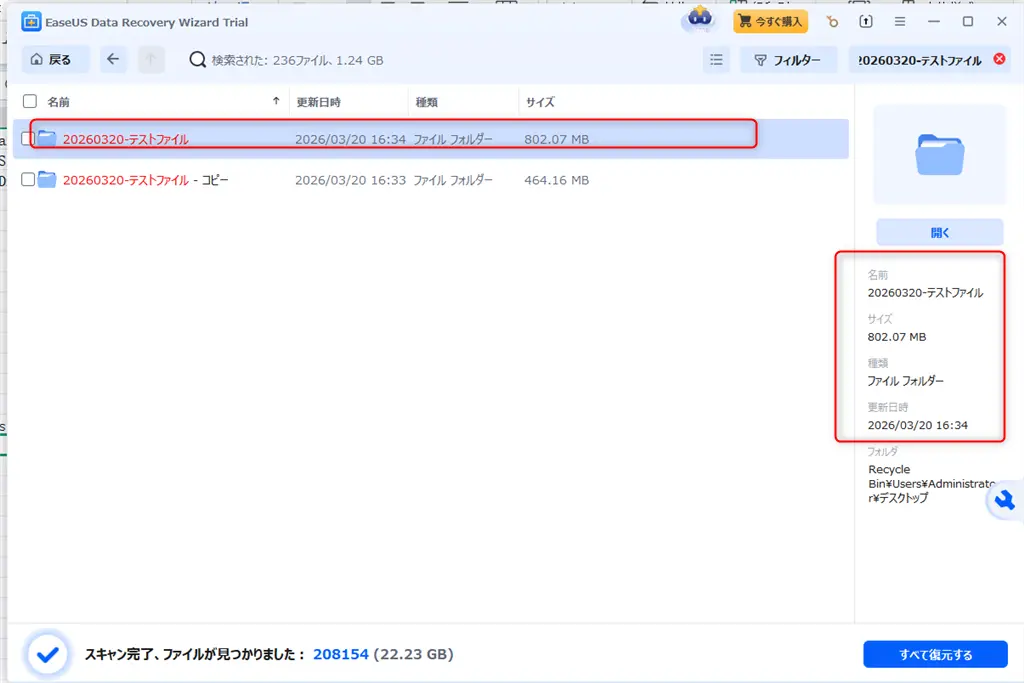Toggle the select-all checkbox in the header

(27, 101)
